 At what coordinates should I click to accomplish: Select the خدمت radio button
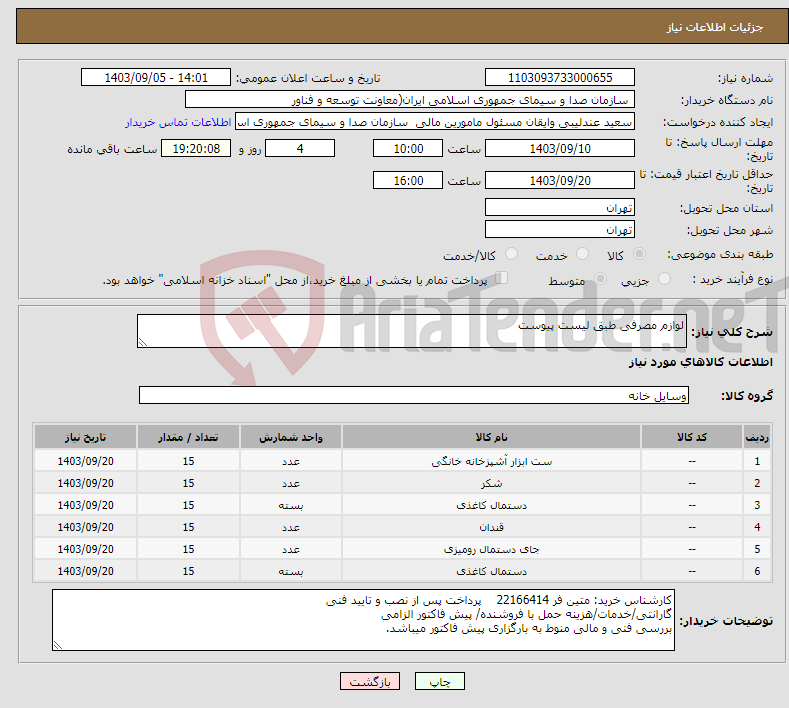click(582, 254)
